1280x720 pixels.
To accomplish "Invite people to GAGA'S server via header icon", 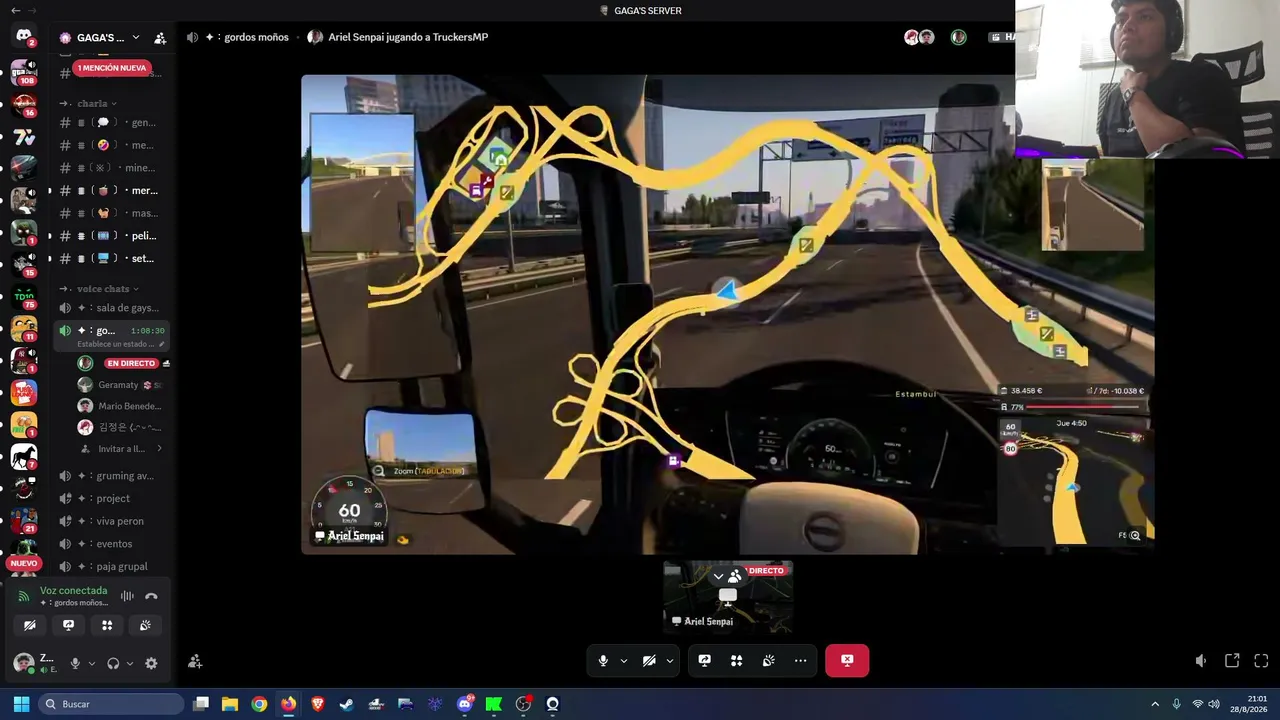I will [x=160, y=38].
